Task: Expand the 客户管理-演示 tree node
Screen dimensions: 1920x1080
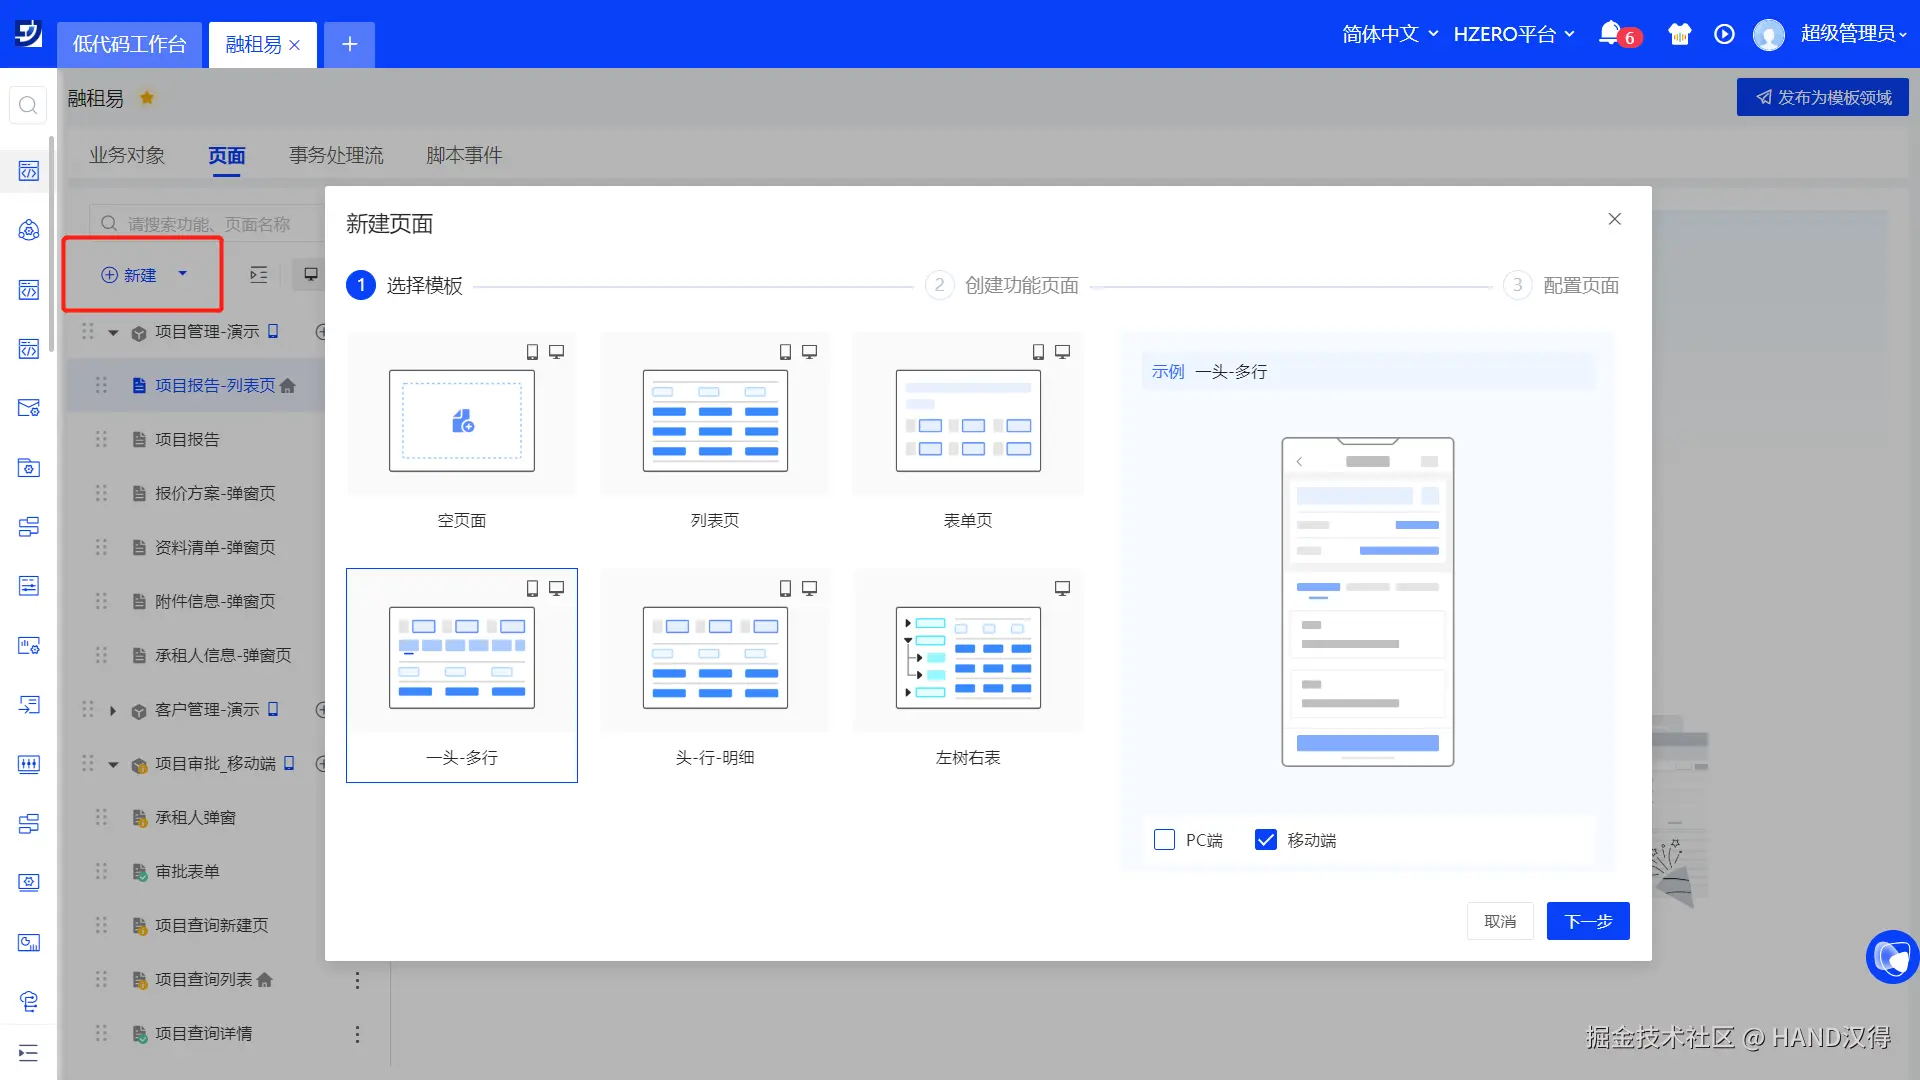Action: pos(113,711)
